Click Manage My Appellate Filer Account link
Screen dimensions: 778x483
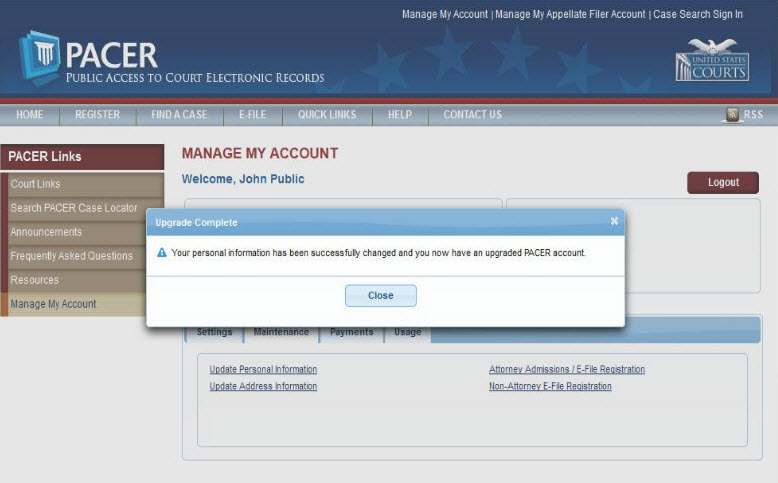click(570, 14)
